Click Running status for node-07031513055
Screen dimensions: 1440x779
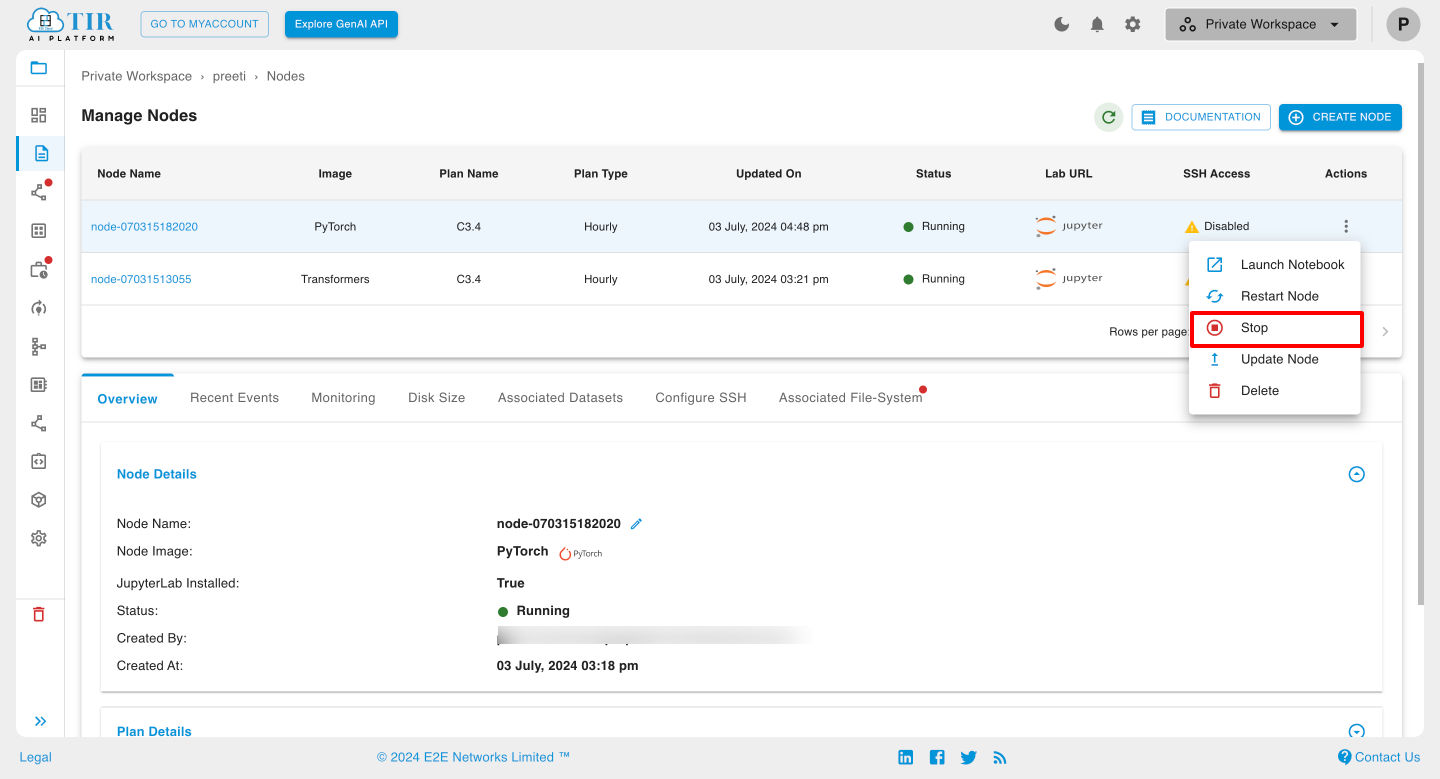tap(934, 279)
